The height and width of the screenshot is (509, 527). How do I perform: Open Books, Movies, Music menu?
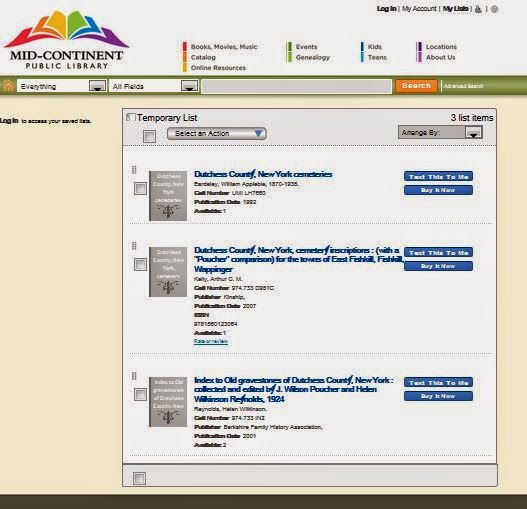224,47
